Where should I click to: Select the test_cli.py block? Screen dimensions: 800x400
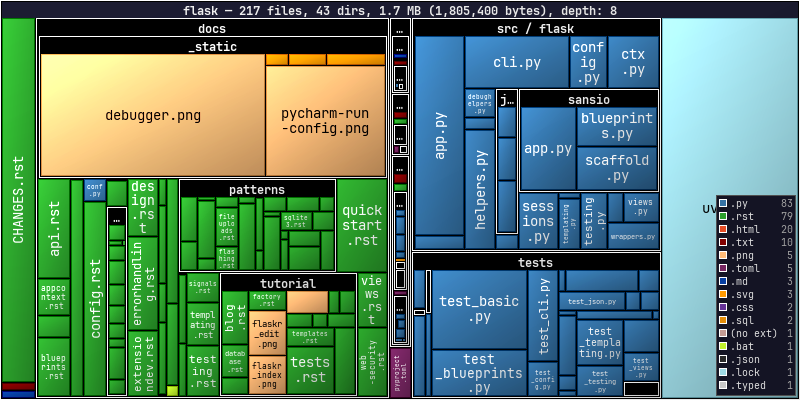(543, 316)
